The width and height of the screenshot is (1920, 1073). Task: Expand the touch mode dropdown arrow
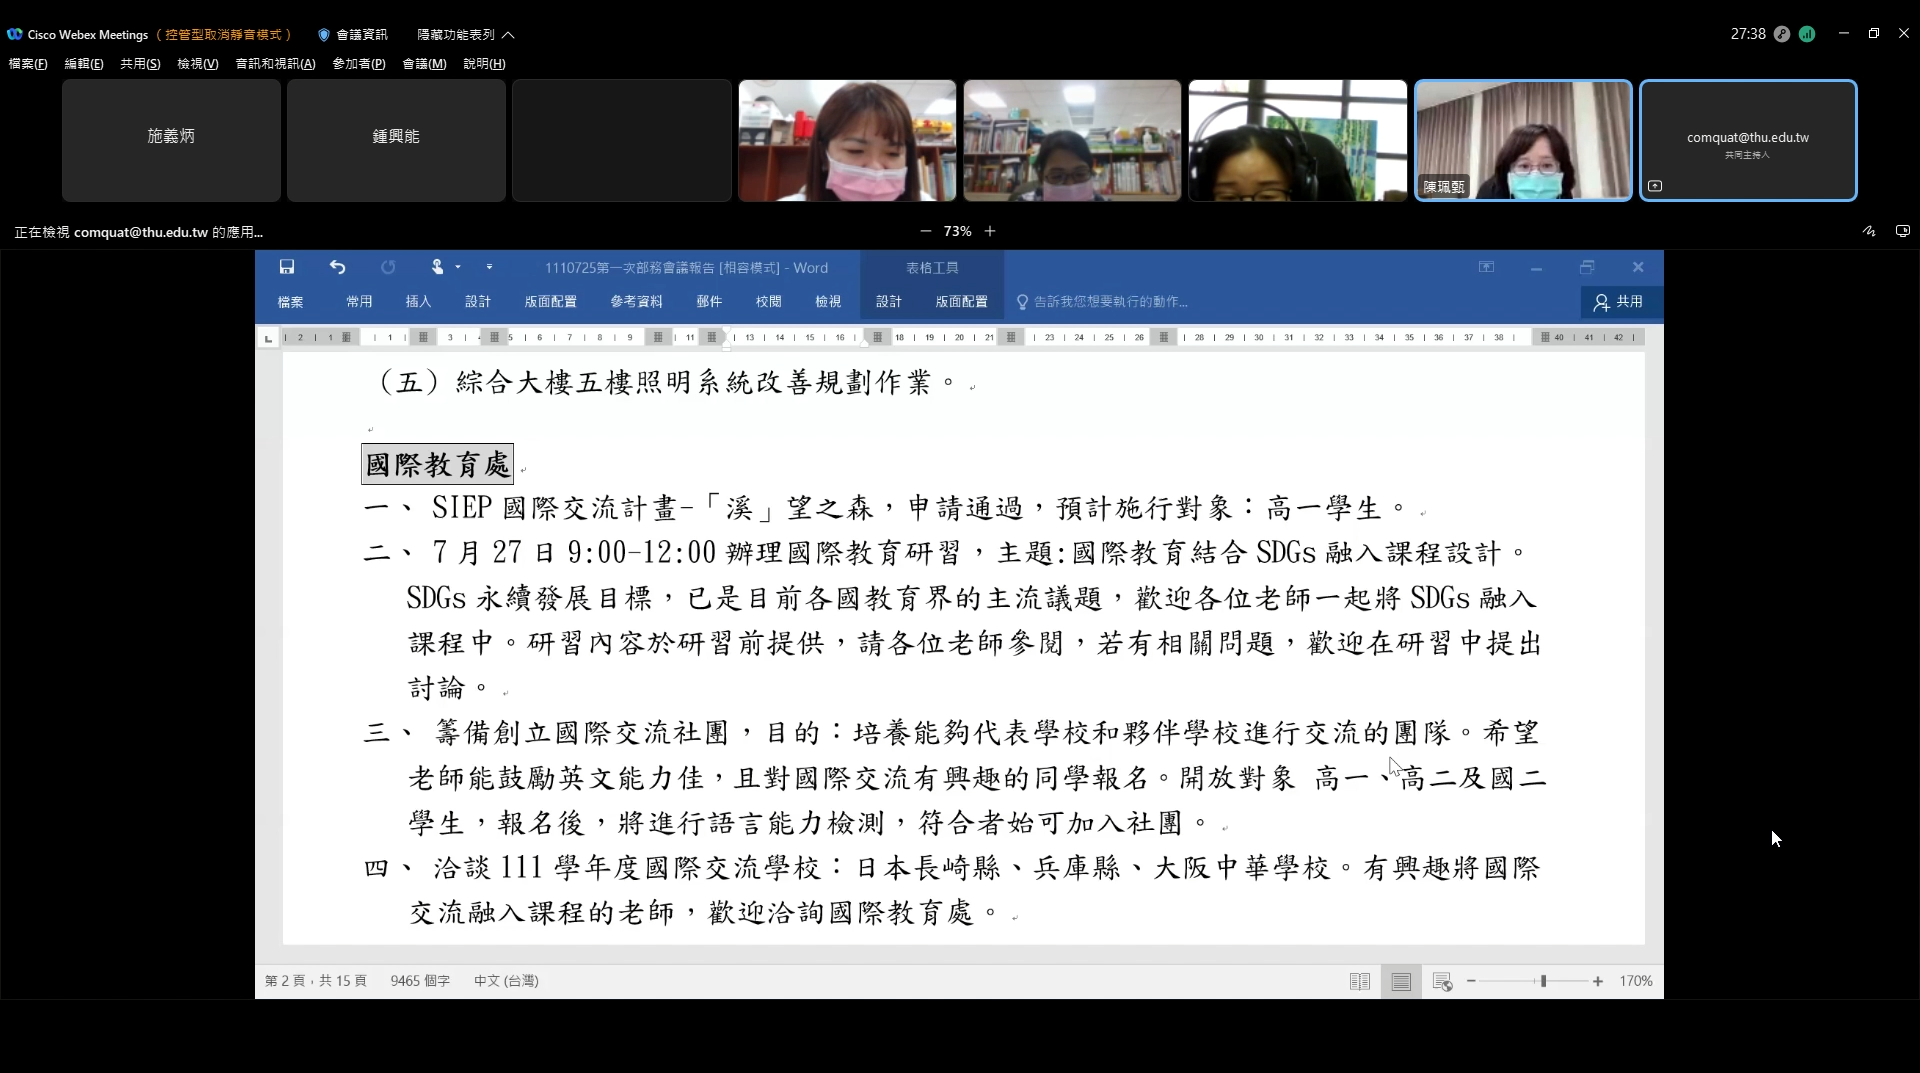pyautogui.click(x=458, y=267)
